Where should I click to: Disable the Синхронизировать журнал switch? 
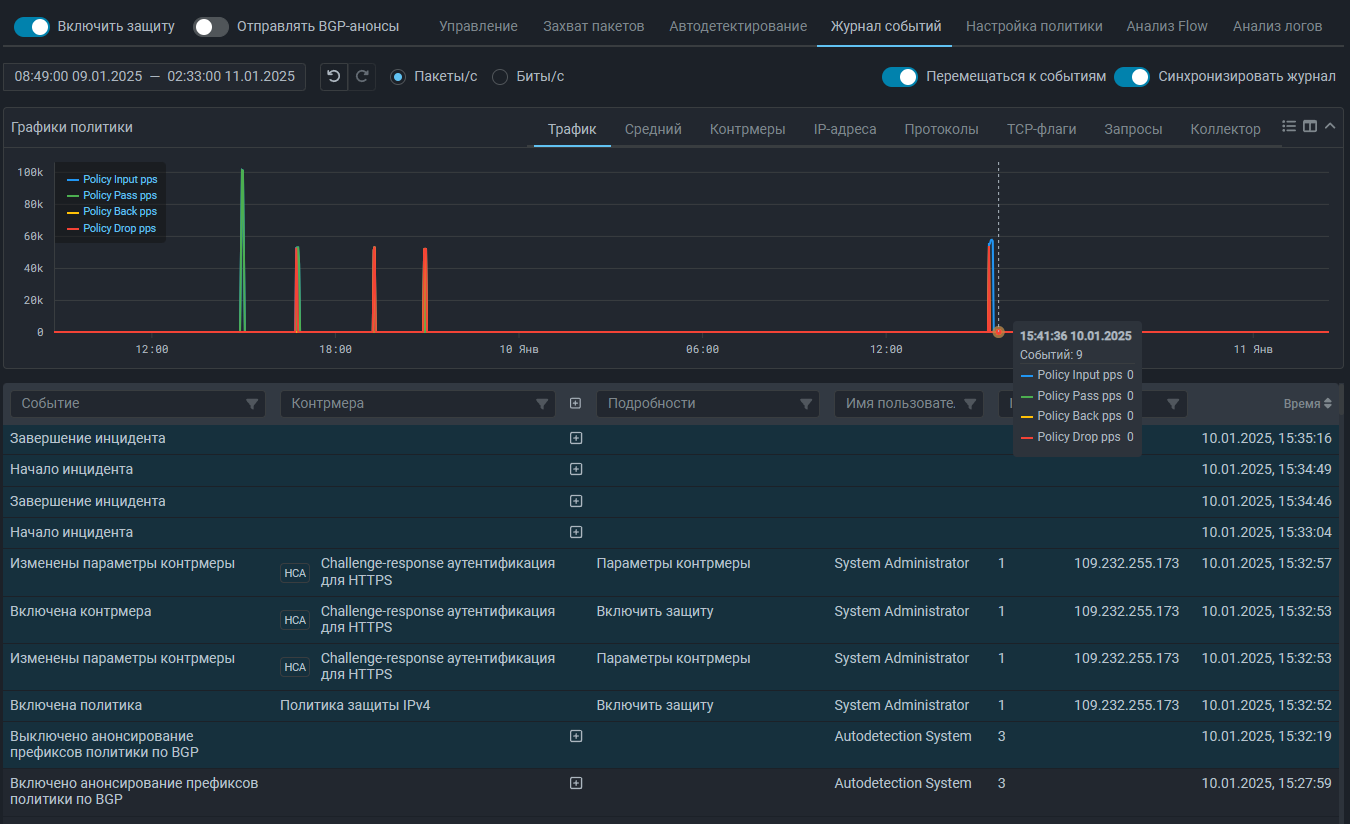[1131, 77]
